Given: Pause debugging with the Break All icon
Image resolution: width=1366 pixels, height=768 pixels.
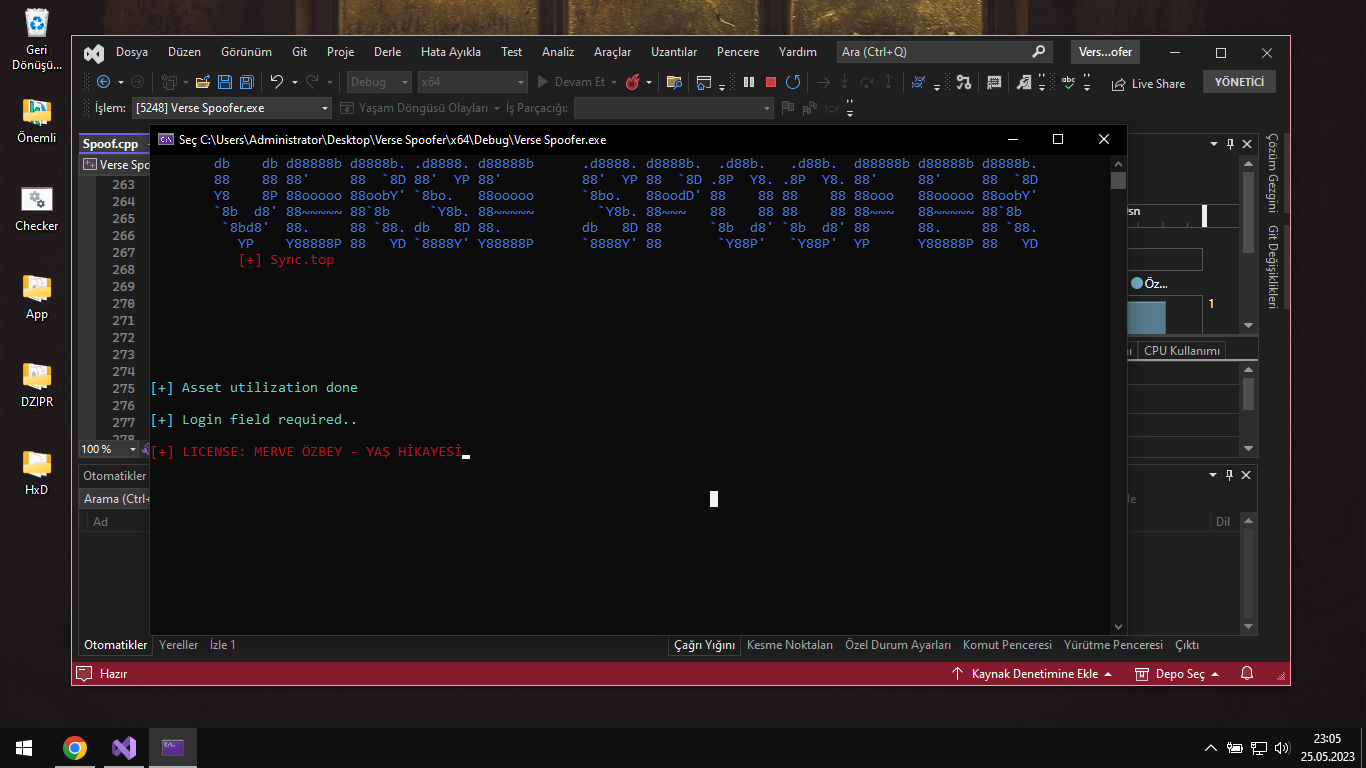Looking at the screenshot, I should (x=749, y=82).
